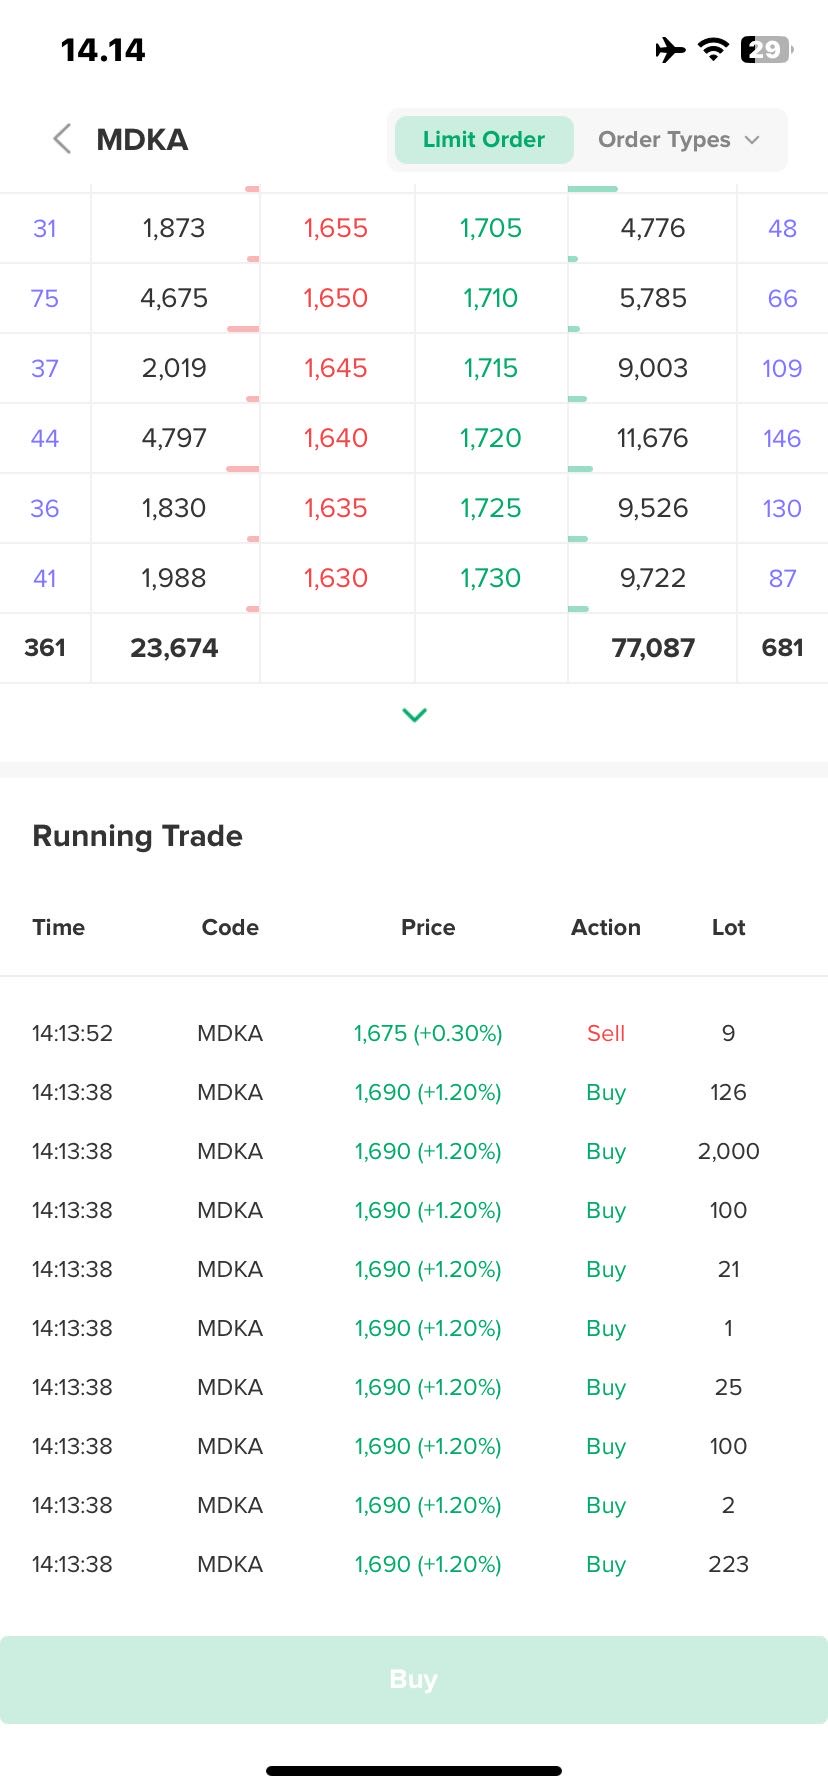Tap the Price column header

coord(428,927)
